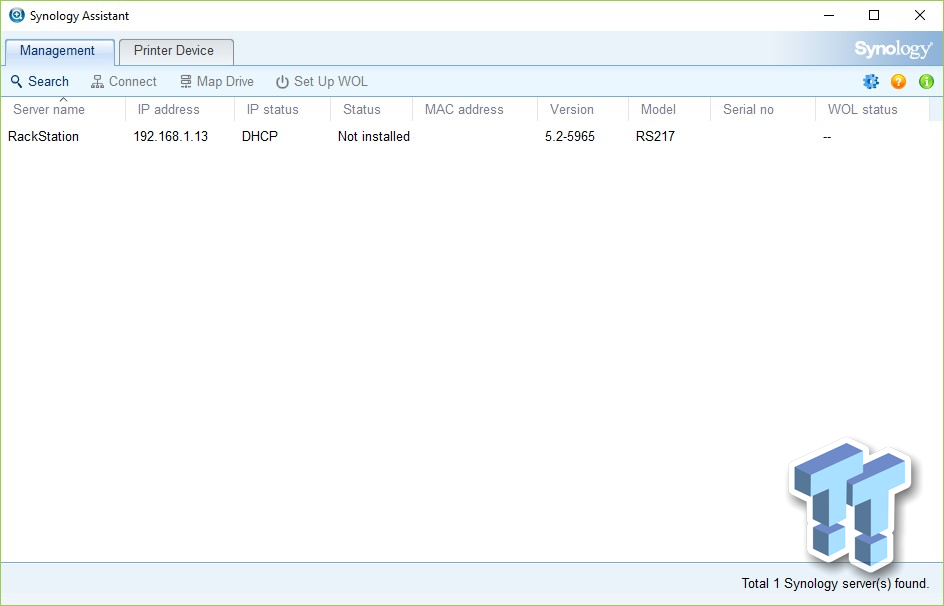Minimize the Synology Assistant window
This screenshot has width=944, height=606.
829,16
